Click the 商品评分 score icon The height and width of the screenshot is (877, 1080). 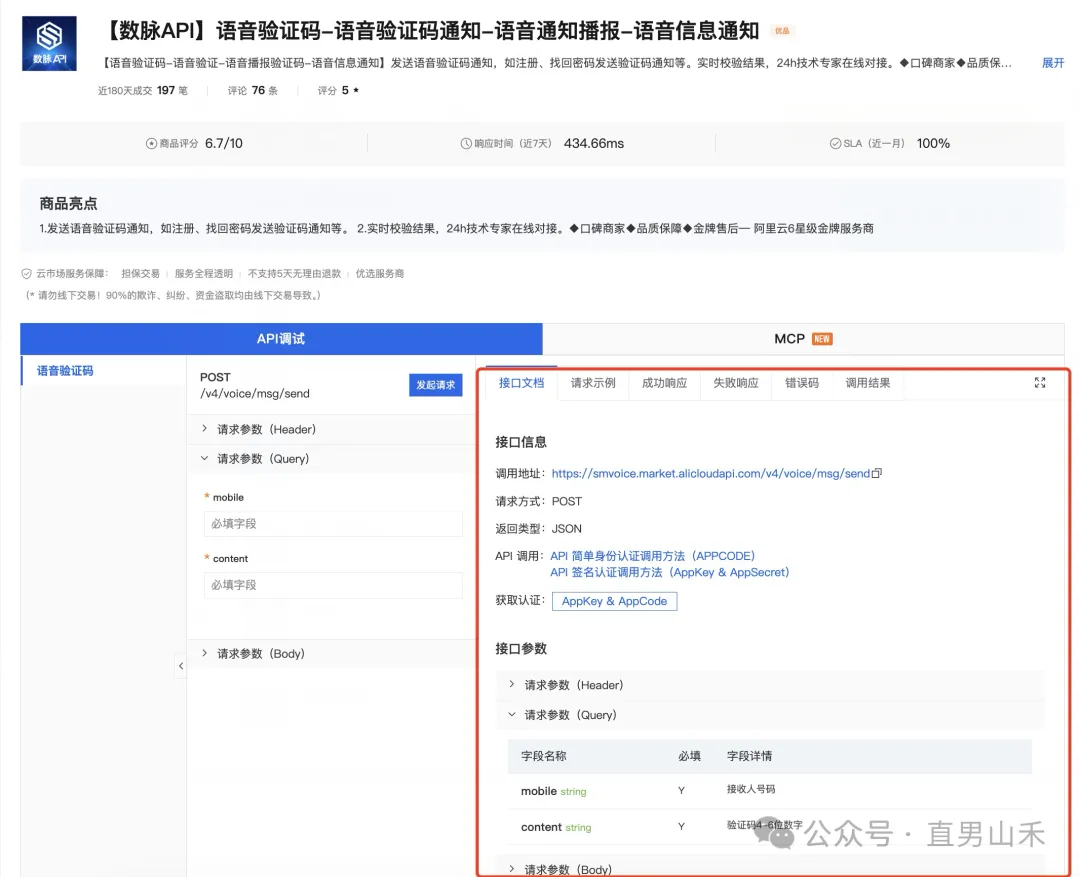pyautogui.click(x=152, y=143)
